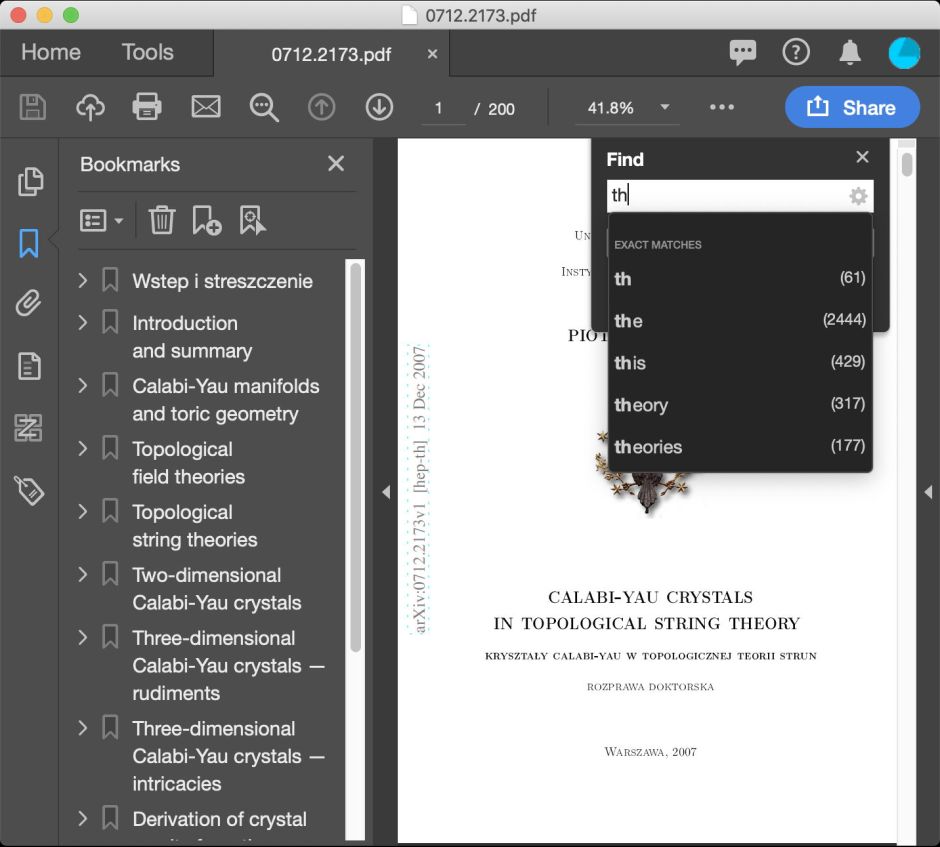Delete selected bookmark with trash icon
The image size is (940, 847).
pyautogui.click(x=162, y=220)
